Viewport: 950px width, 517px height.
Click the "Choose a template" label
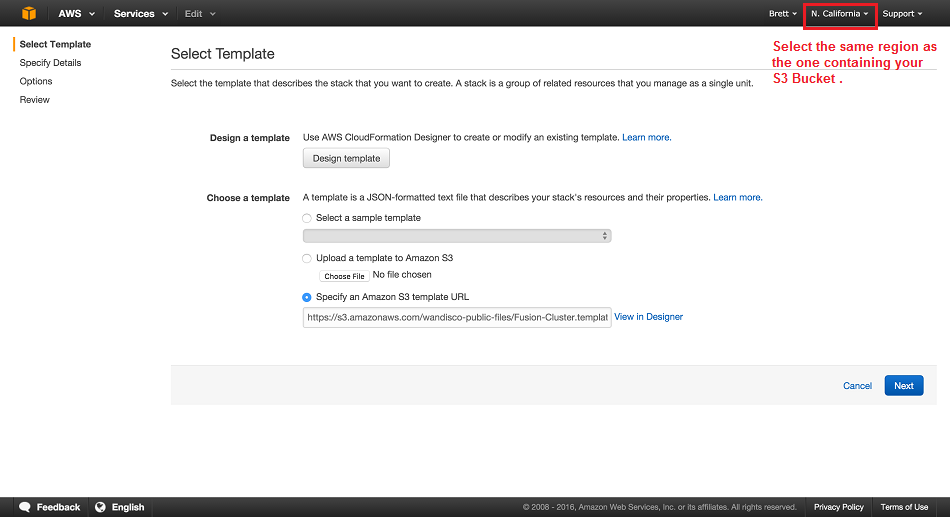[x=248, y=198]
